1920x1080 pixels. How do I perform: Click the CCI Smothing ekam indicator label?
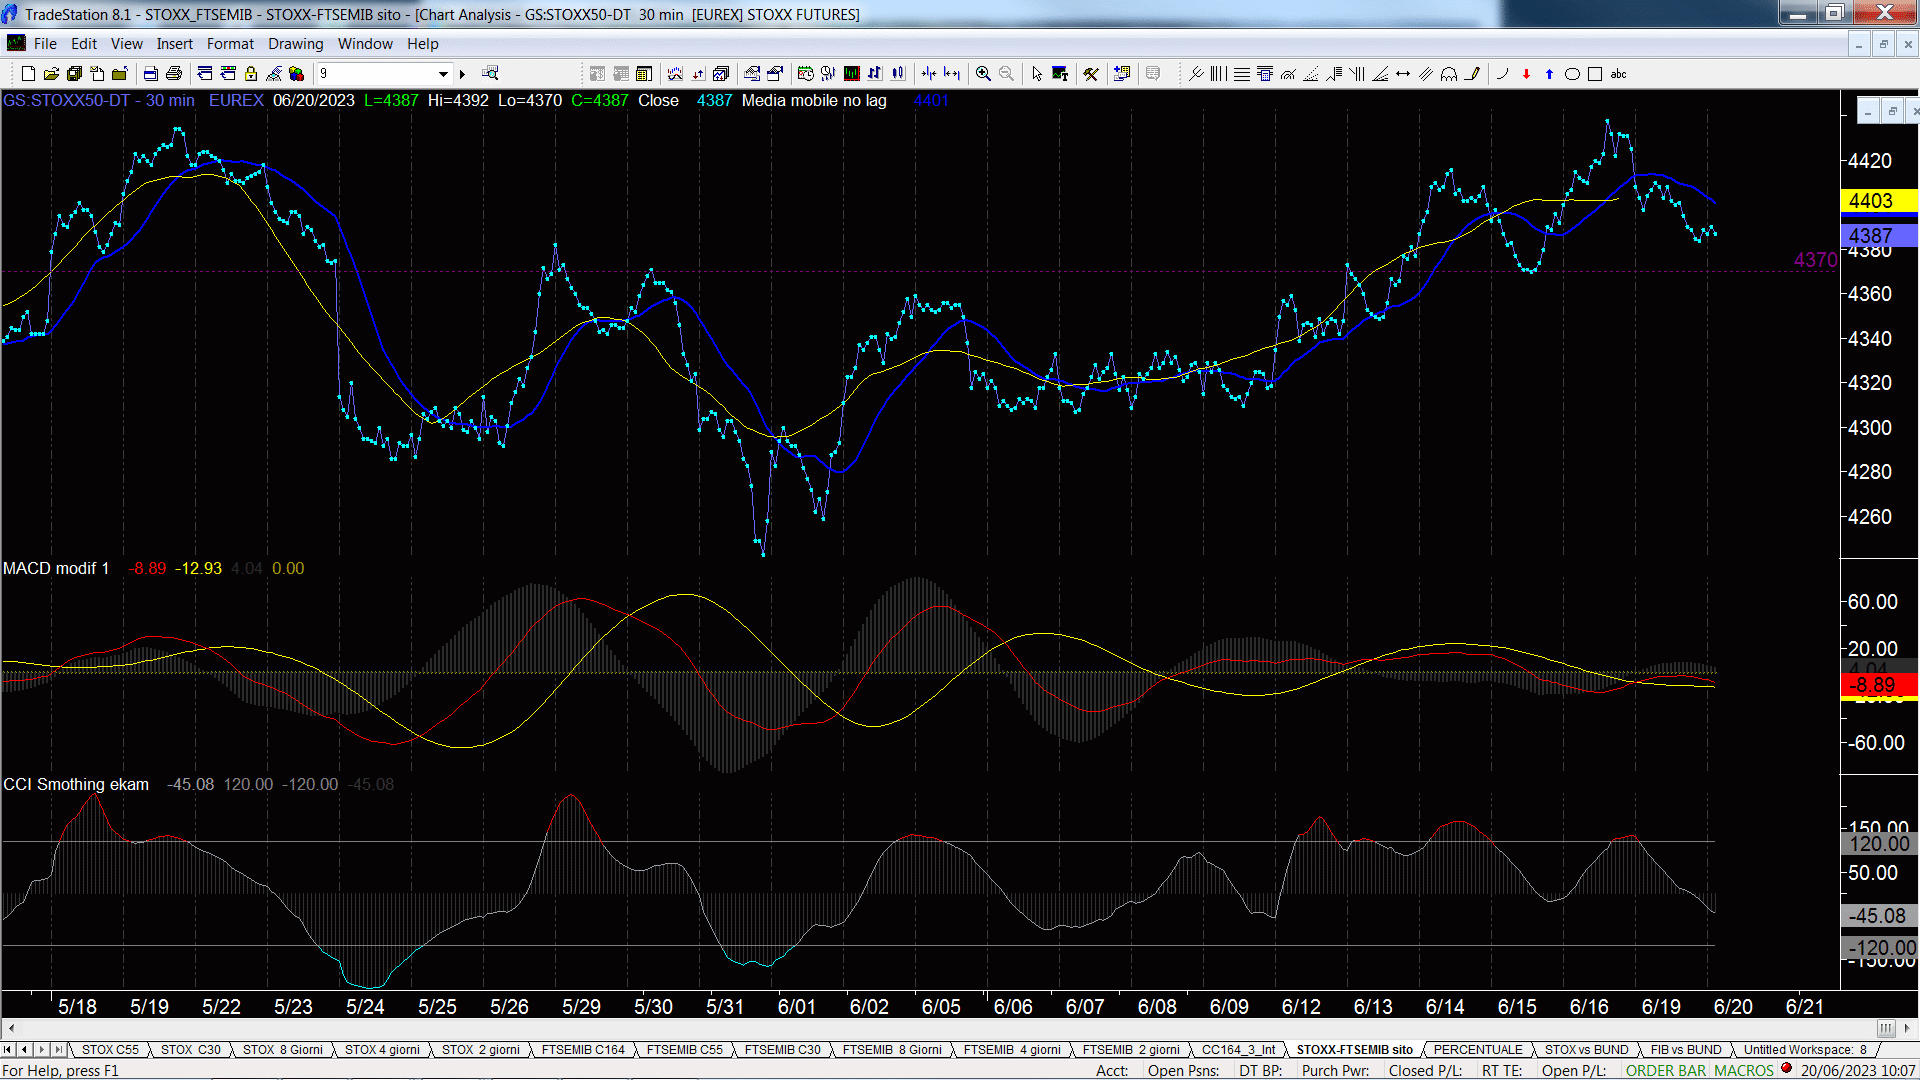[x=76, y=784]
